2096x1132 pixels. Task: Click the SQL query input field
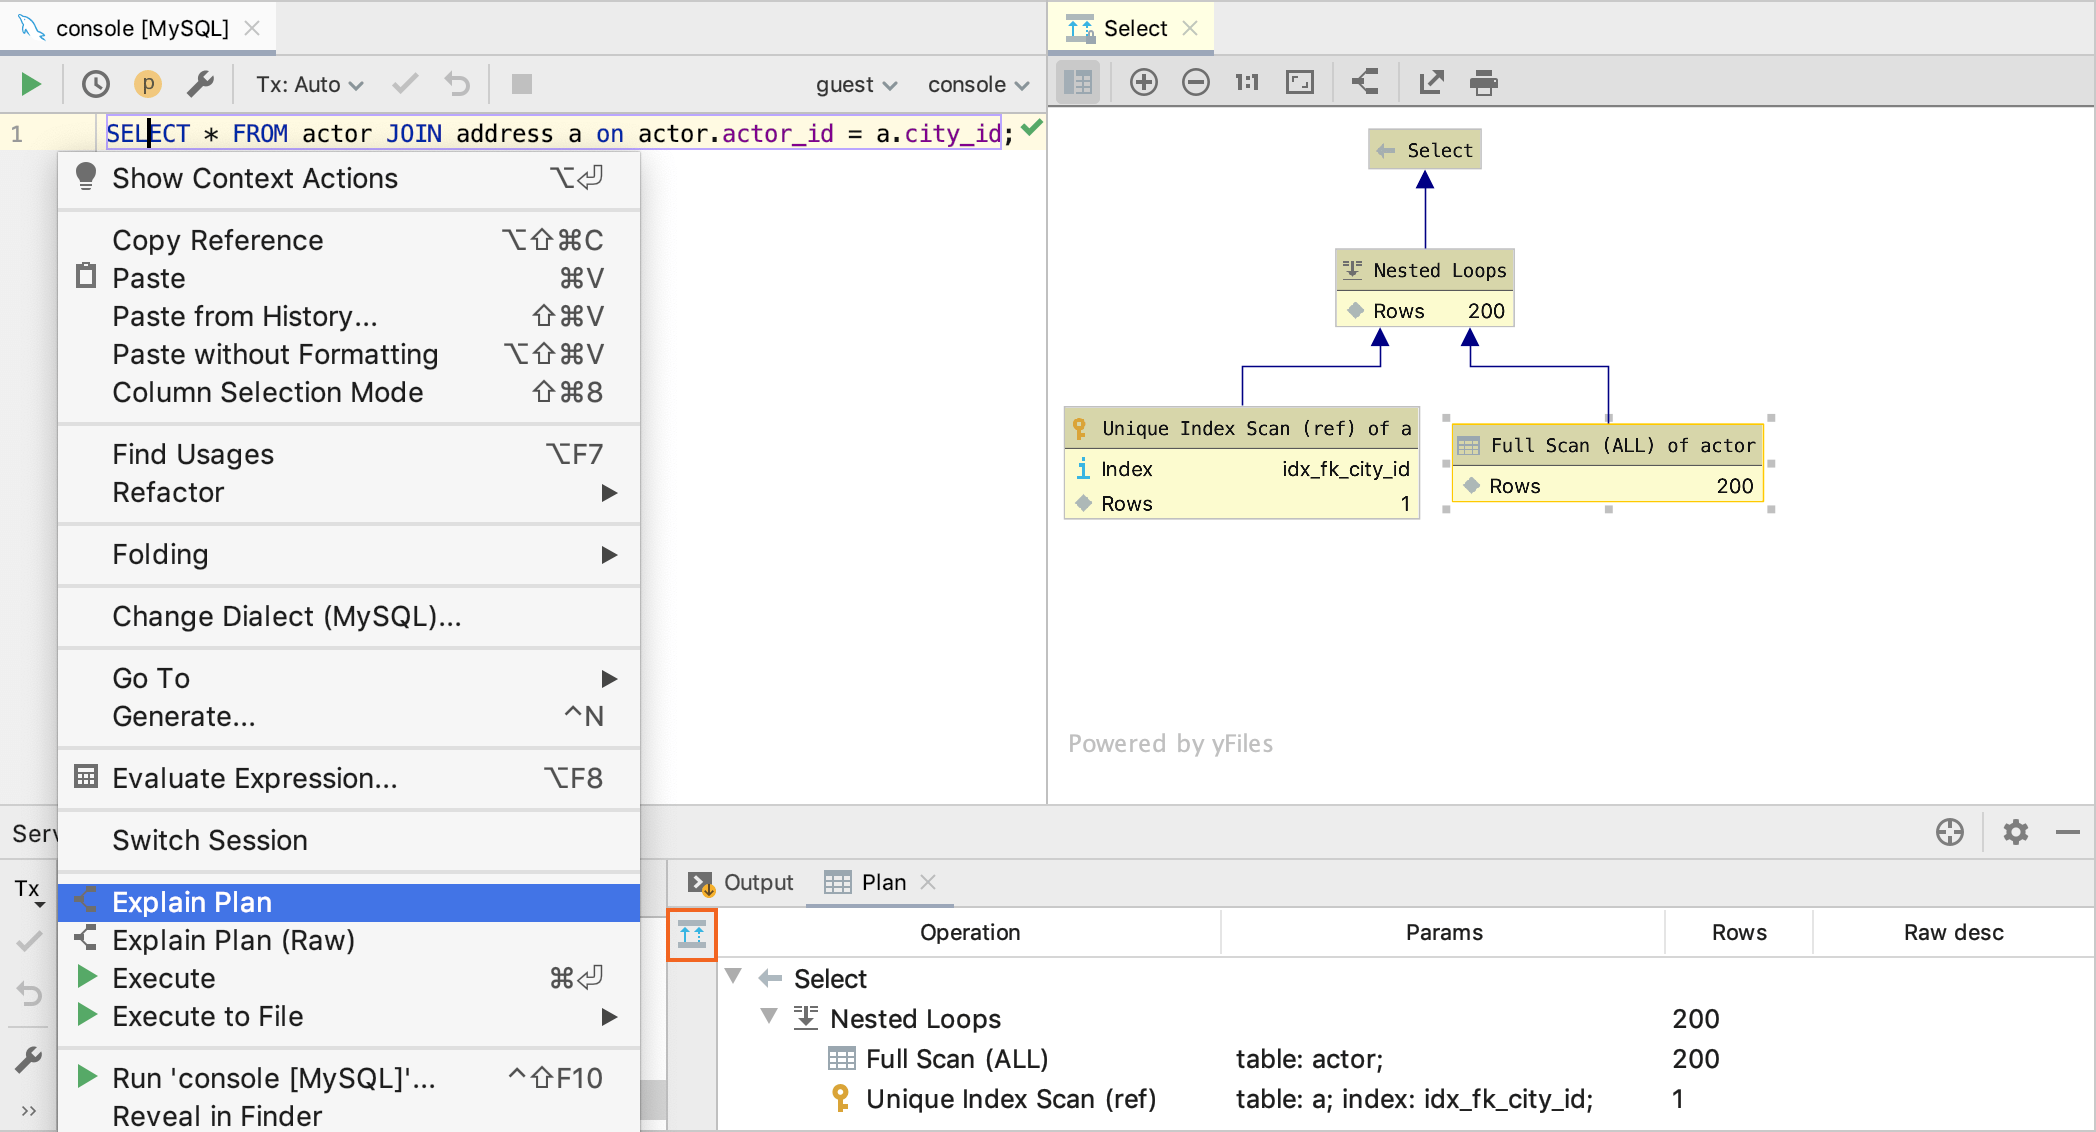pos(556,132)
